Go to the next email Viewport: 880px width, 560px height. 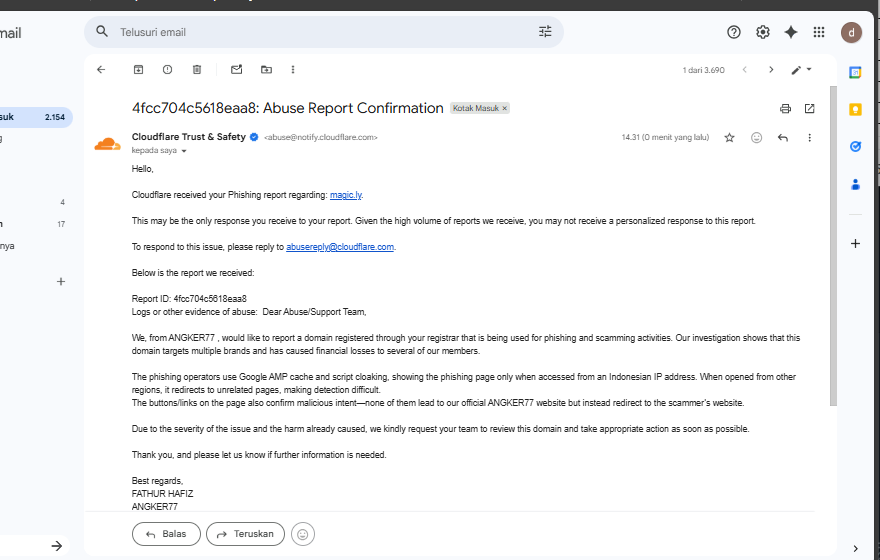pyautogui.click(x=771, y=70)
